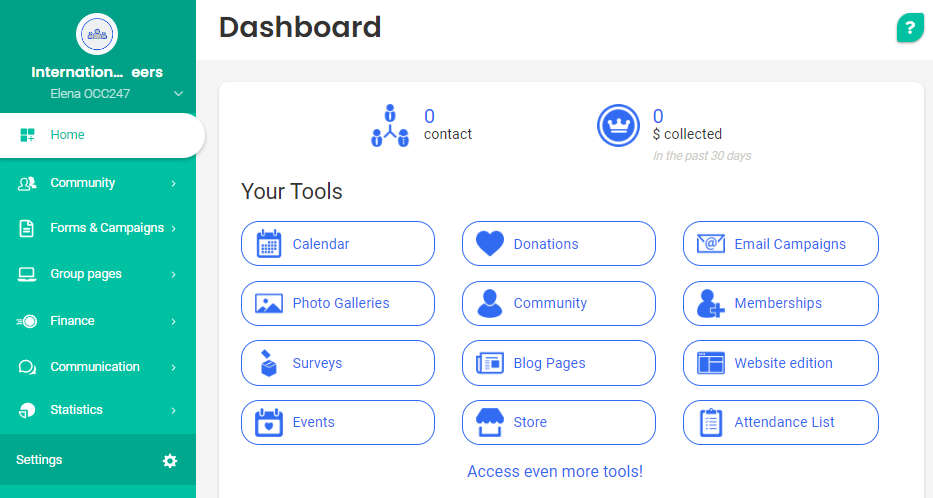Select Home in the sidebar
933x498 pixels.
click(x=67, y=135)
